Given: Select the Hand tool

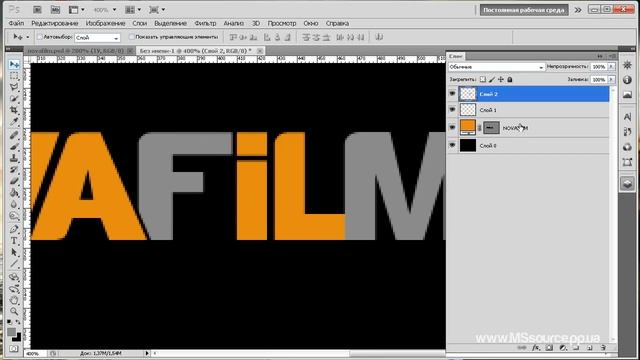Looking at the screenshot, I should click(14, 300).
